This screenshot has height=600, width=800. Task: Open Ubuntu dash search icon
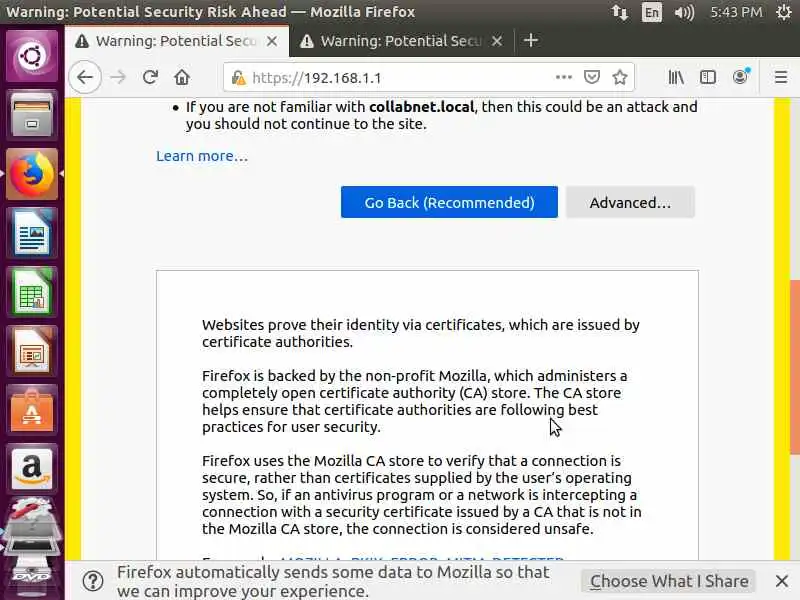(x=32, y=56)
